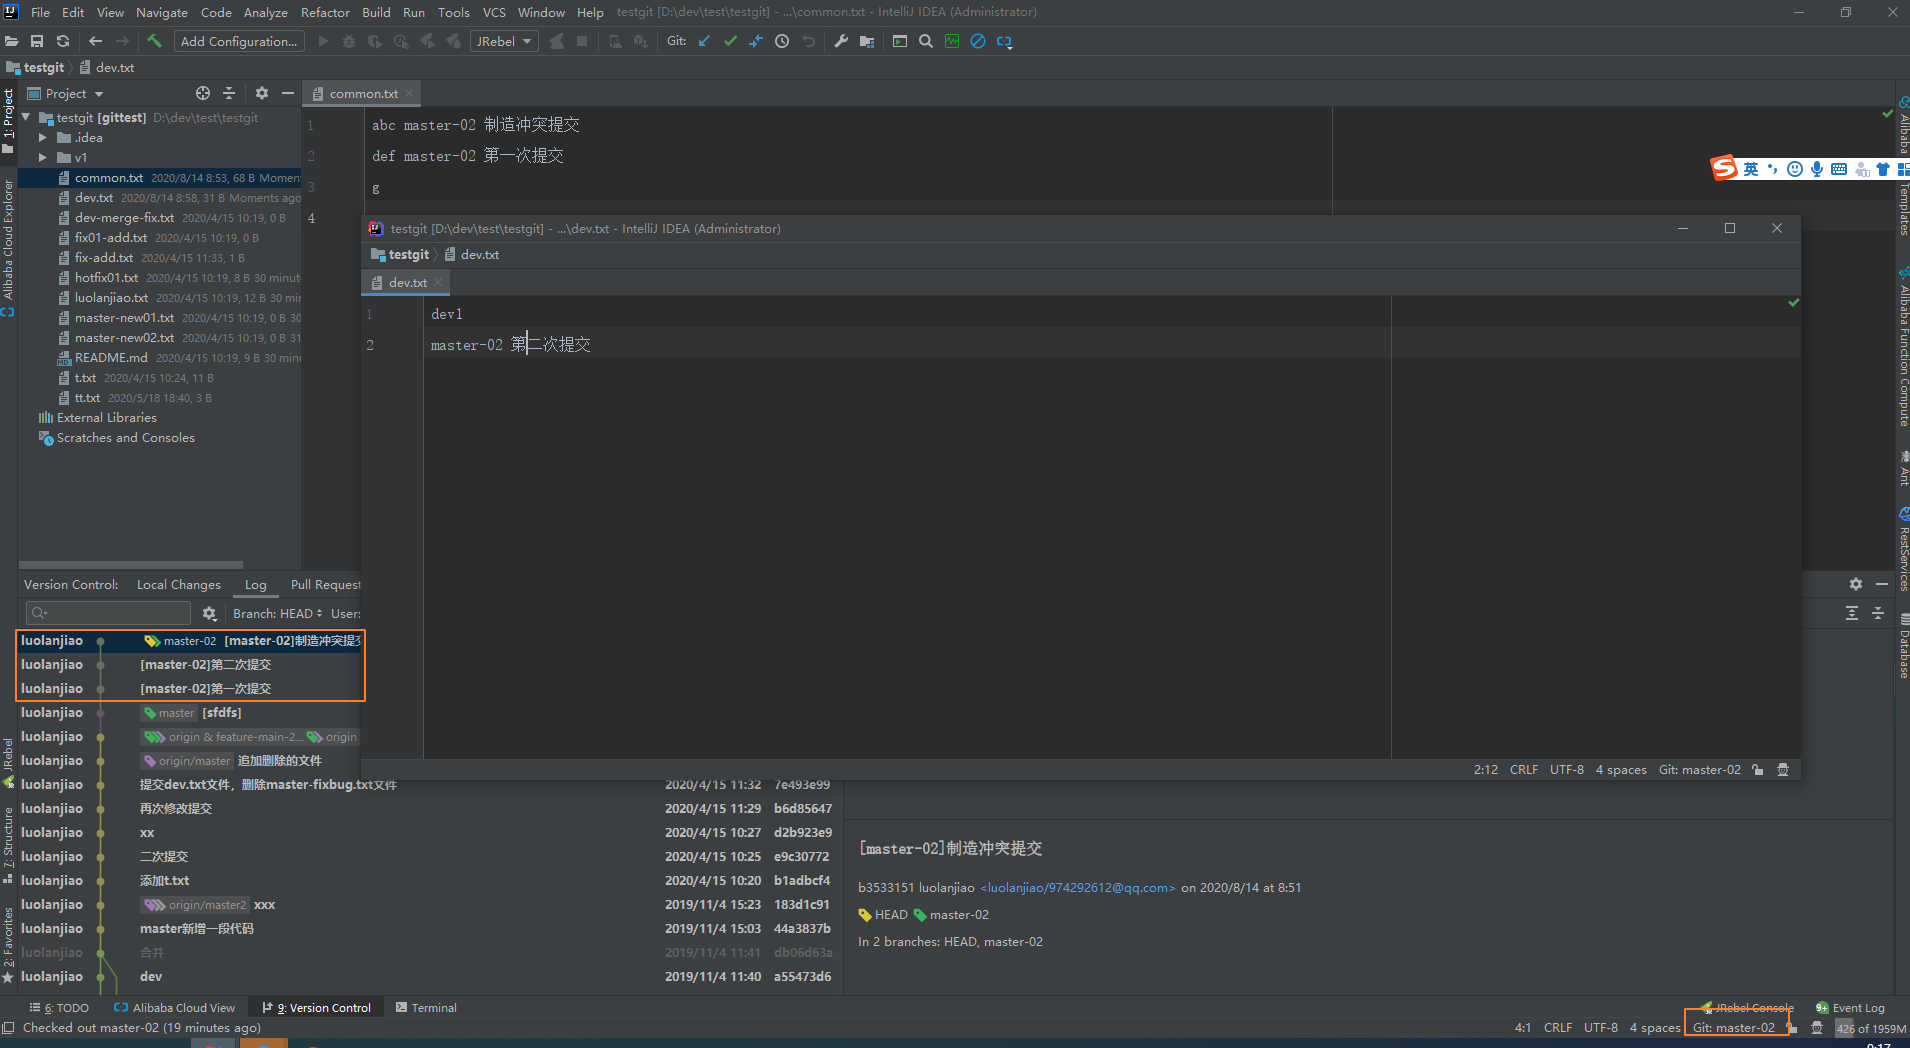Click the inspector hat icon in main status bar
Screen dimensions: 1910x1048
click(x=1817, y=1028)
